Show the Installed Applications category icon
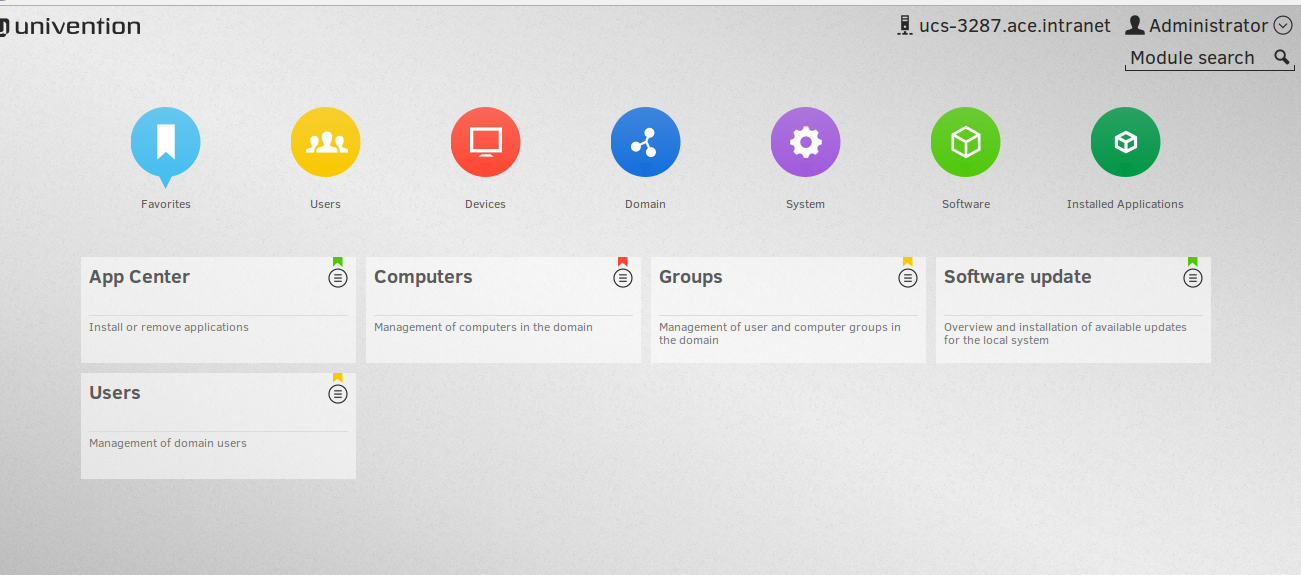Viewport: 1301px width, 575px height. pos(1126,142)
